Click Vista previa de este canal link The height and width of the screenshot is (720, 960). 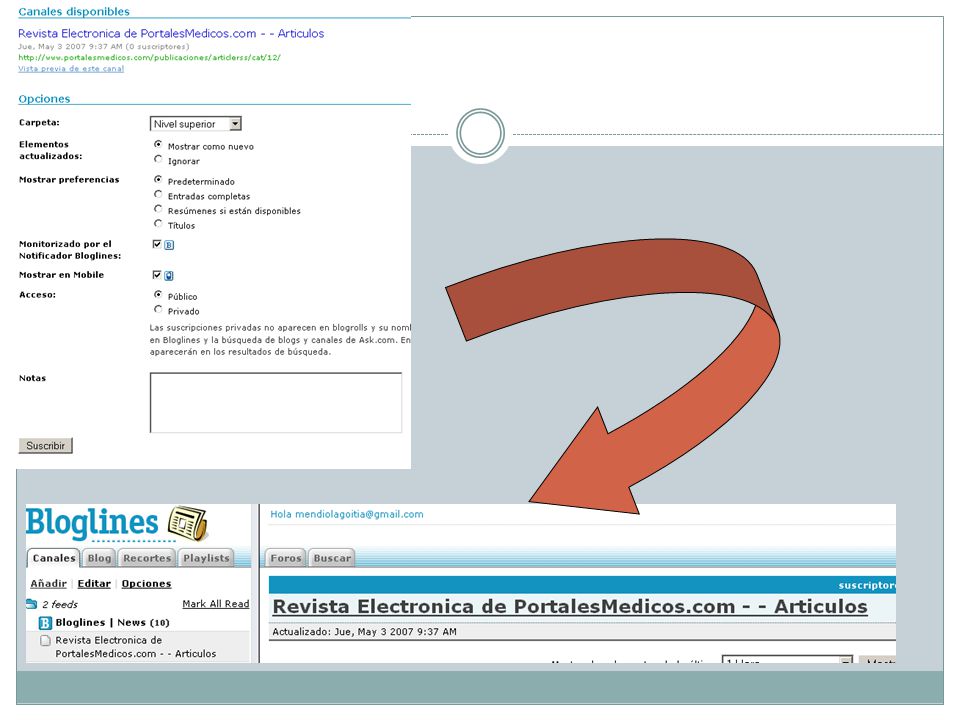[71, 69]
